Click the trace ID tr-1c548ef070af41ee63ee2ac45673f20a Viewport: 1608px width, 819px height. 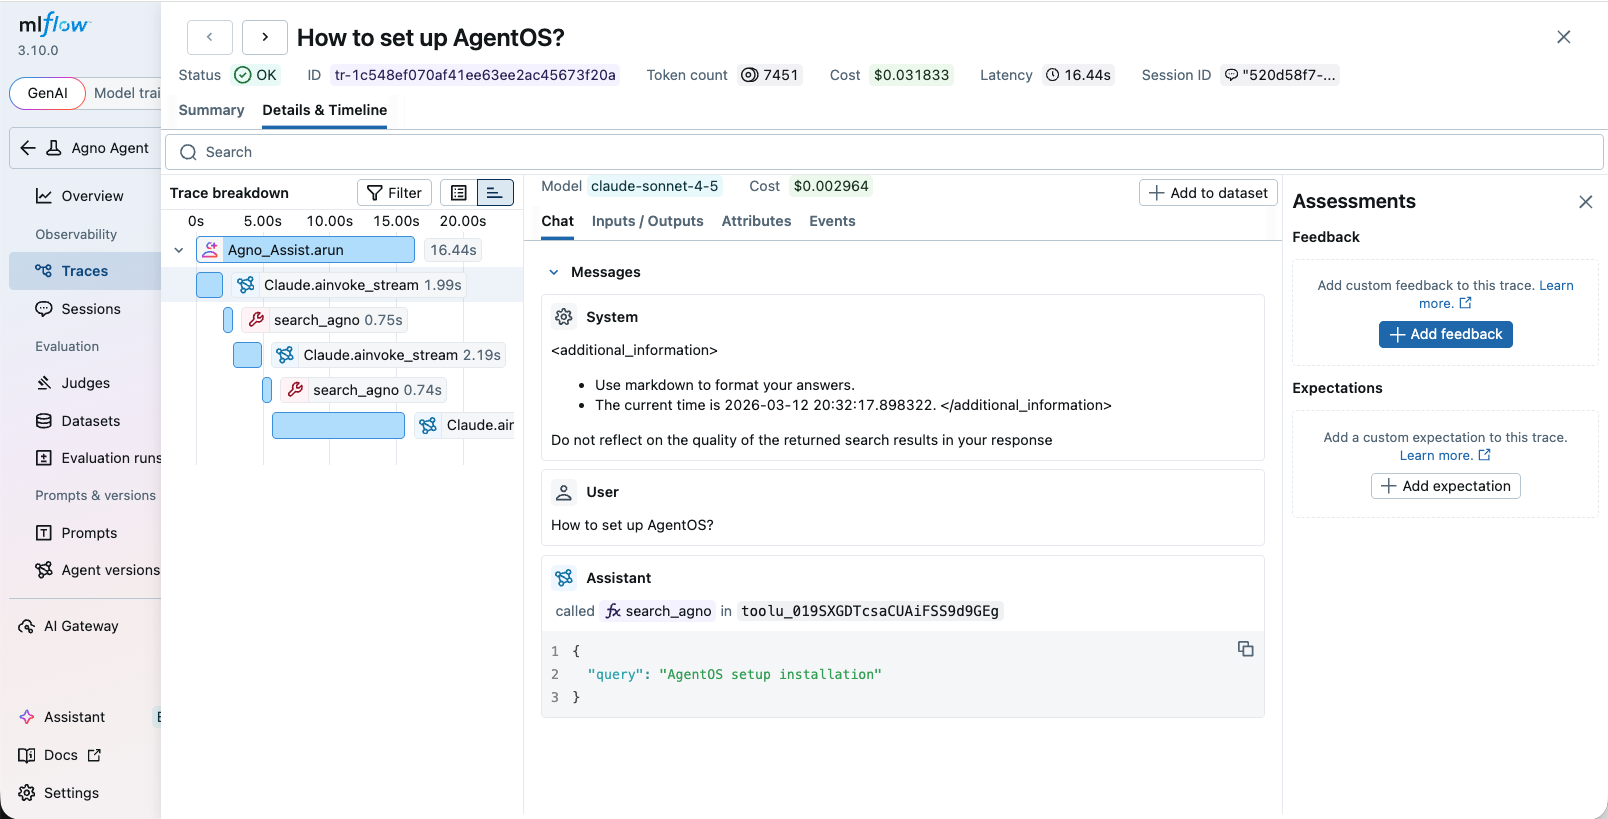click(475, 75)
